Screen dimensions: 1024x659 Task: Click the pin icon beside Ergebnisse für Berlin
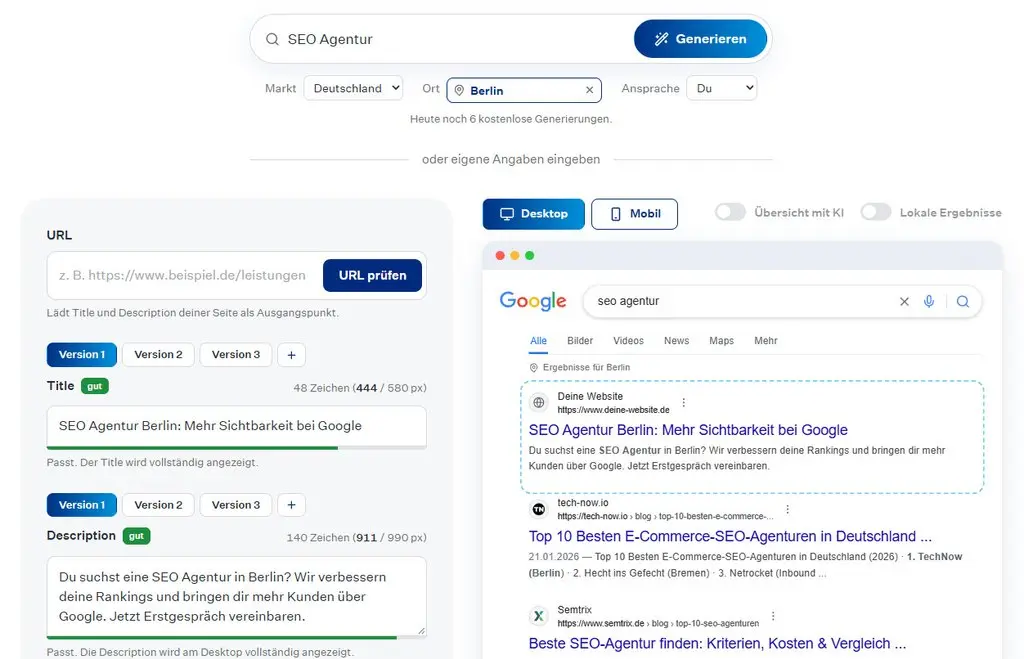click(534, 368)
